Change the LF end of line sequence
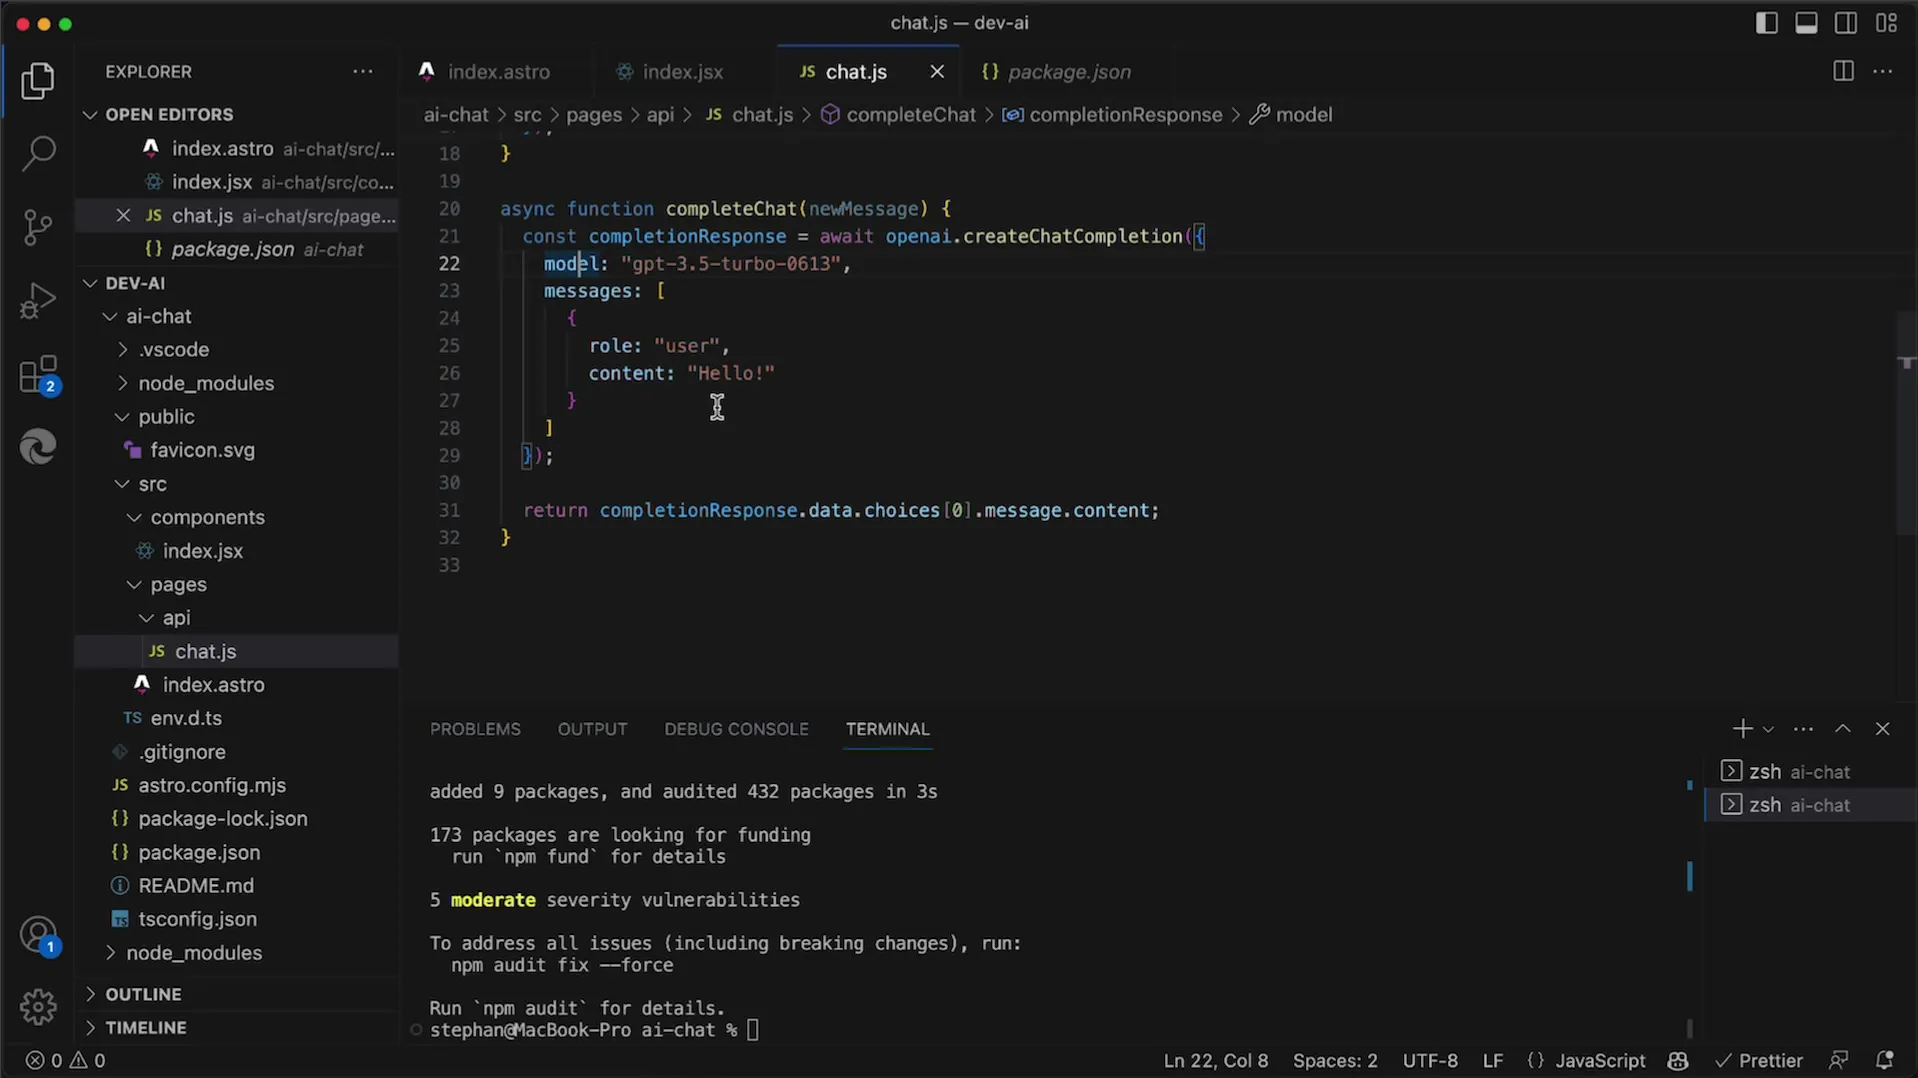Image resolution: width=1918 pixels, height=1078 pixels. (x=1493, y=1061)
